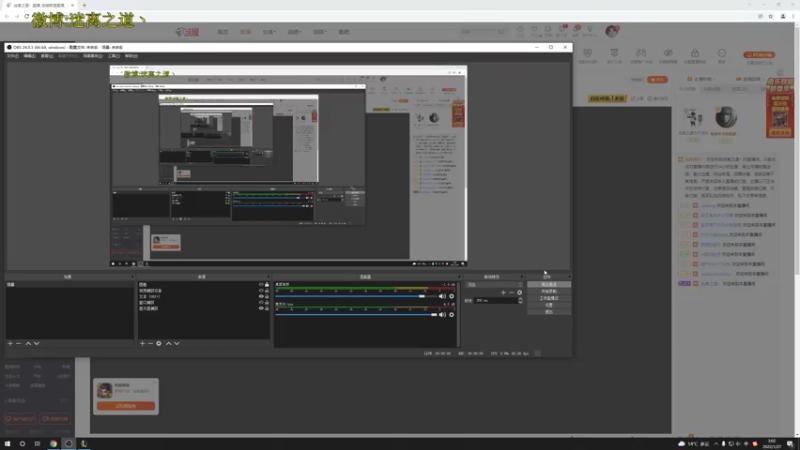Open the user avatar on the Huya site header
Viewport: 800px width, 450px height.
click(612, 31)
